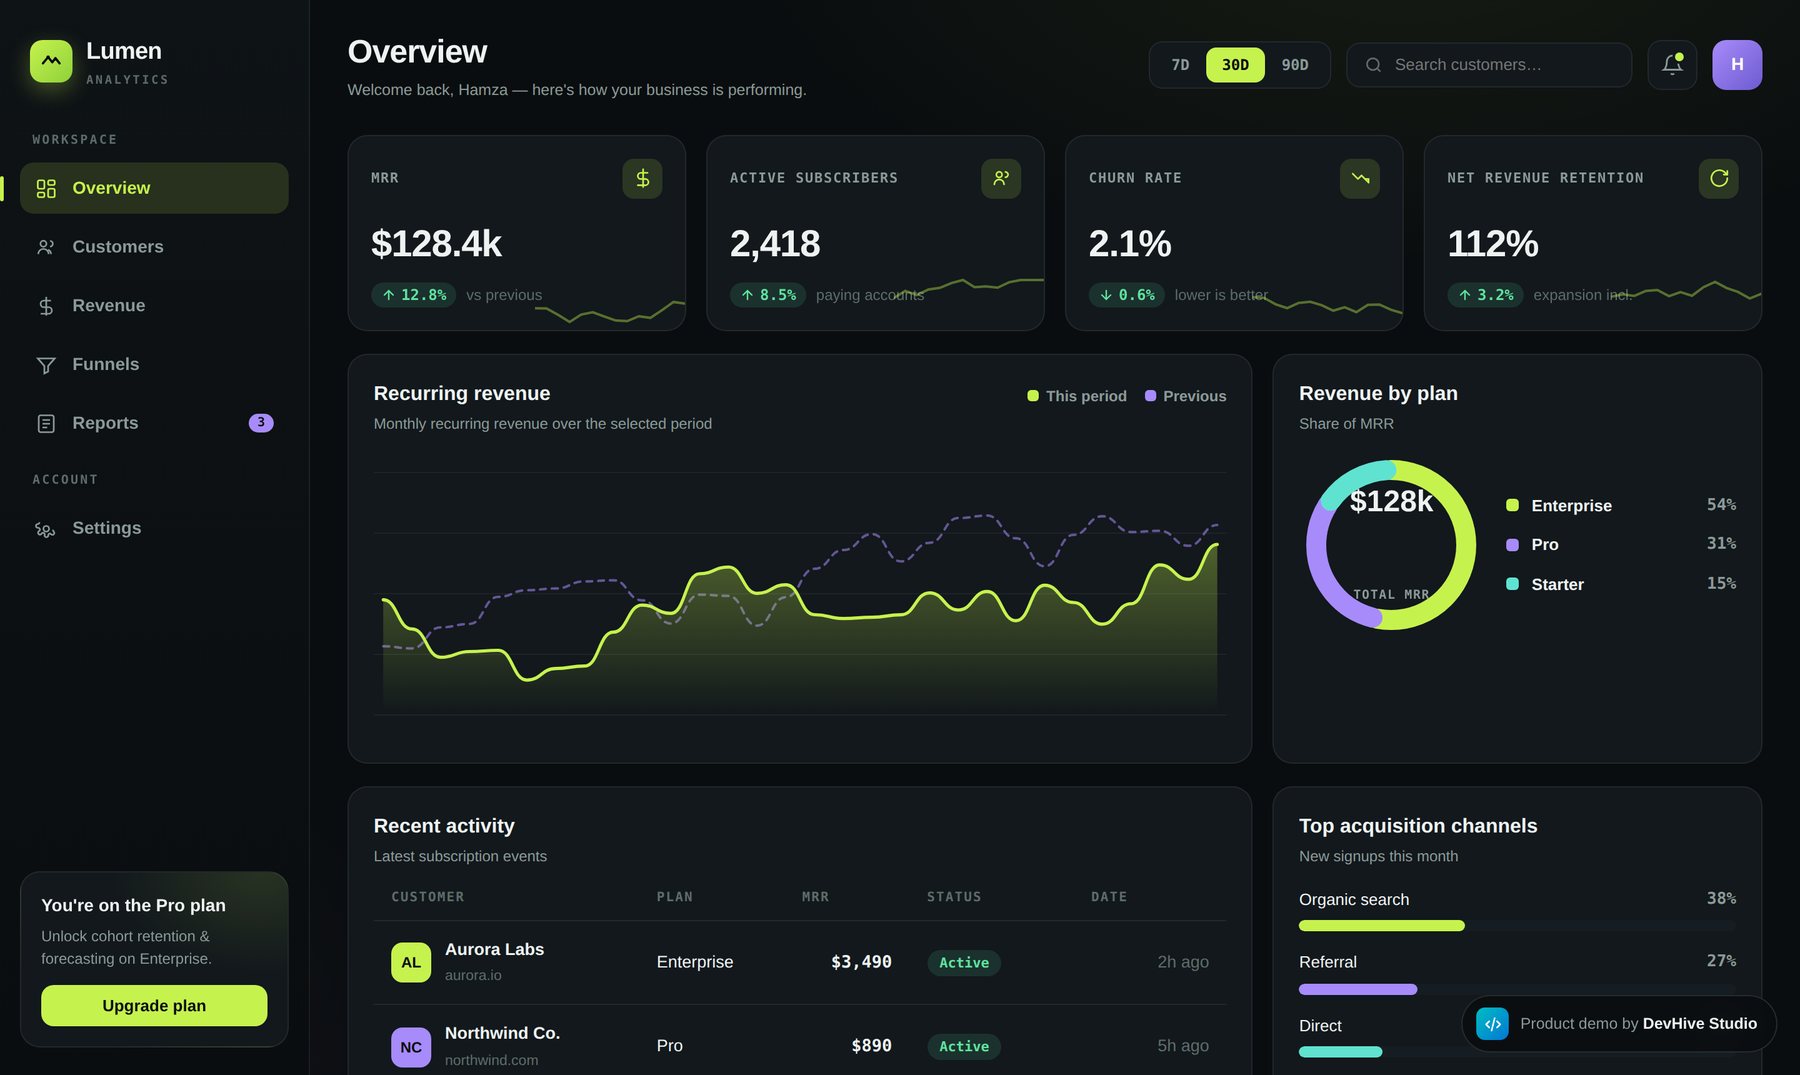Click the MRR dollar sign card icon
This screenshot has width=1800, height=1075.
point(642,178)
